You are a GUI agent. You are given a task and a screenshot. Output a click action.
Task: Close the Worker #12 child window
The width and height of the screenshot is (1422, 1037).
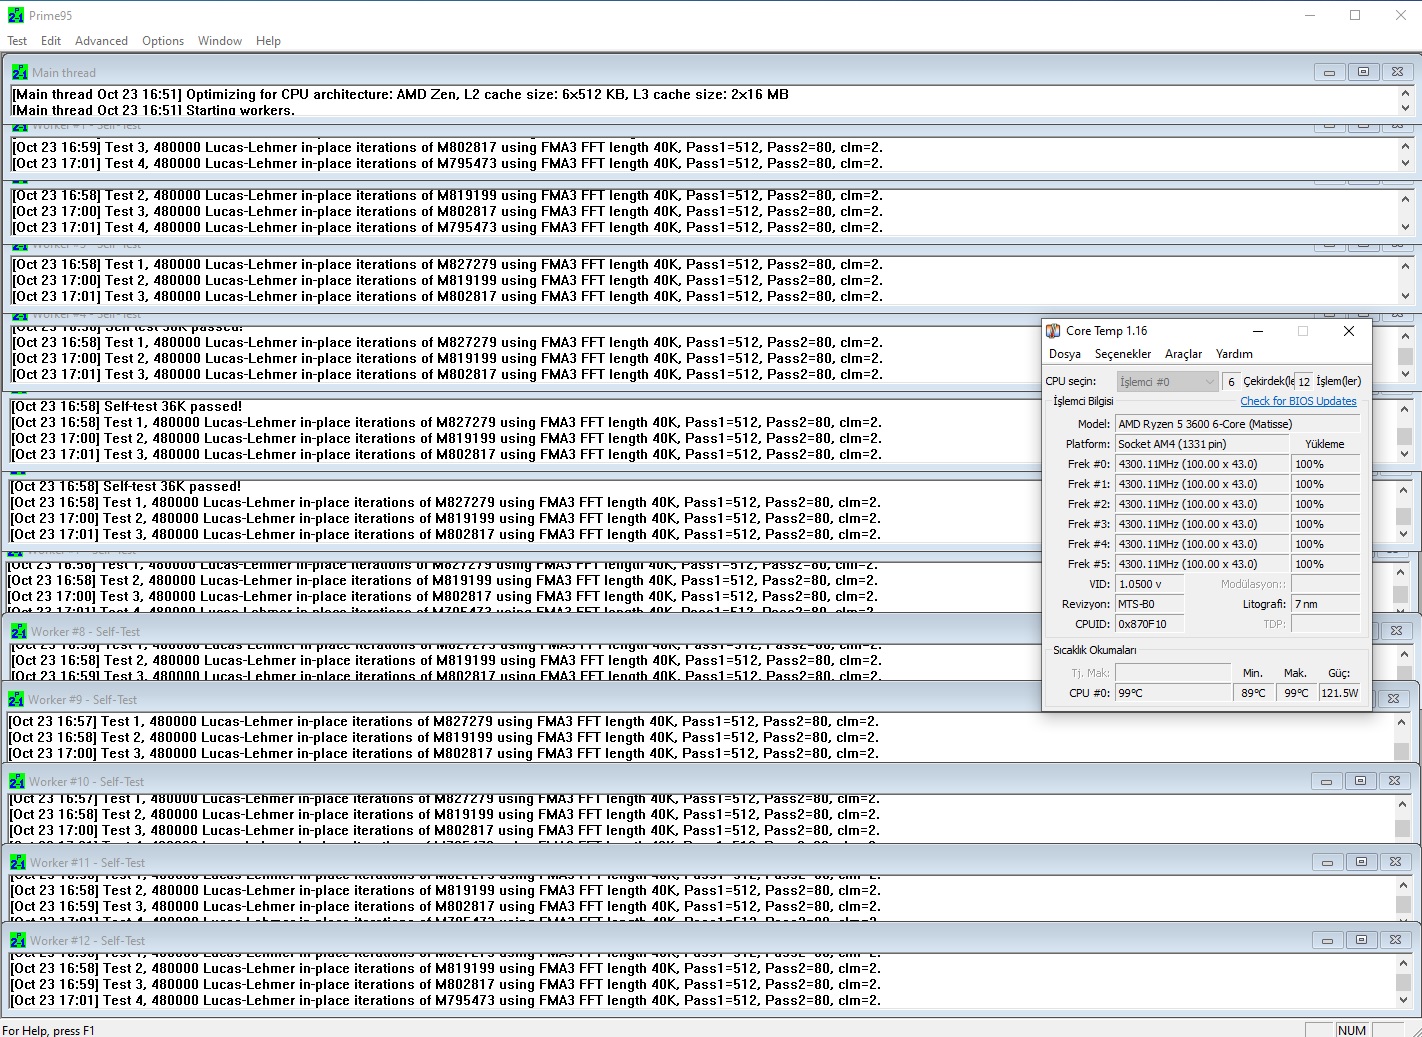1396,940
